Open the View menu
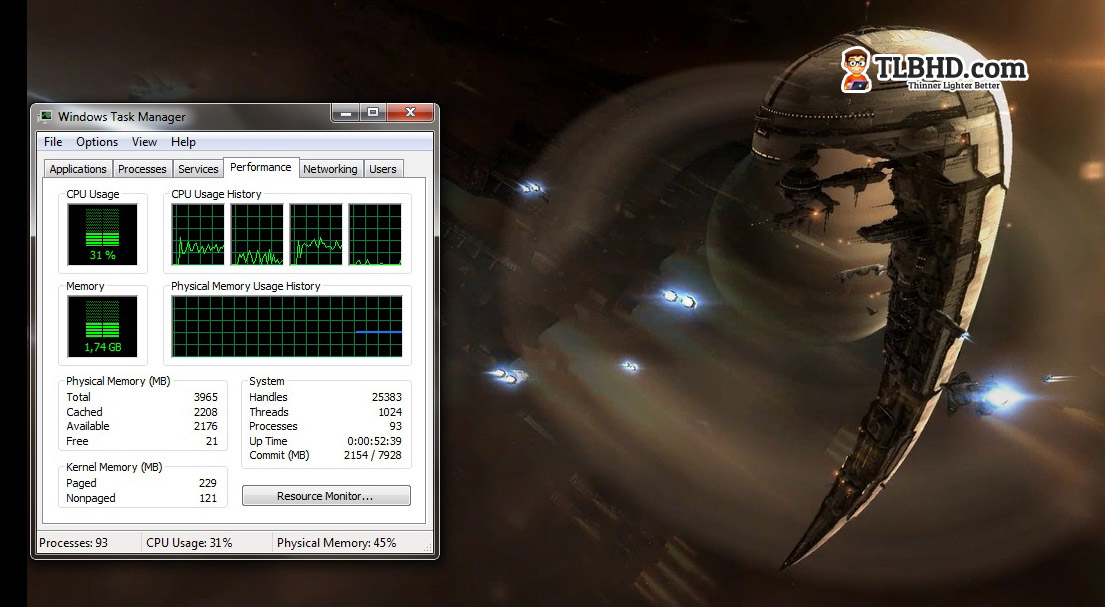Viewport: 1105px width, 607px height. tap(144, 142)
